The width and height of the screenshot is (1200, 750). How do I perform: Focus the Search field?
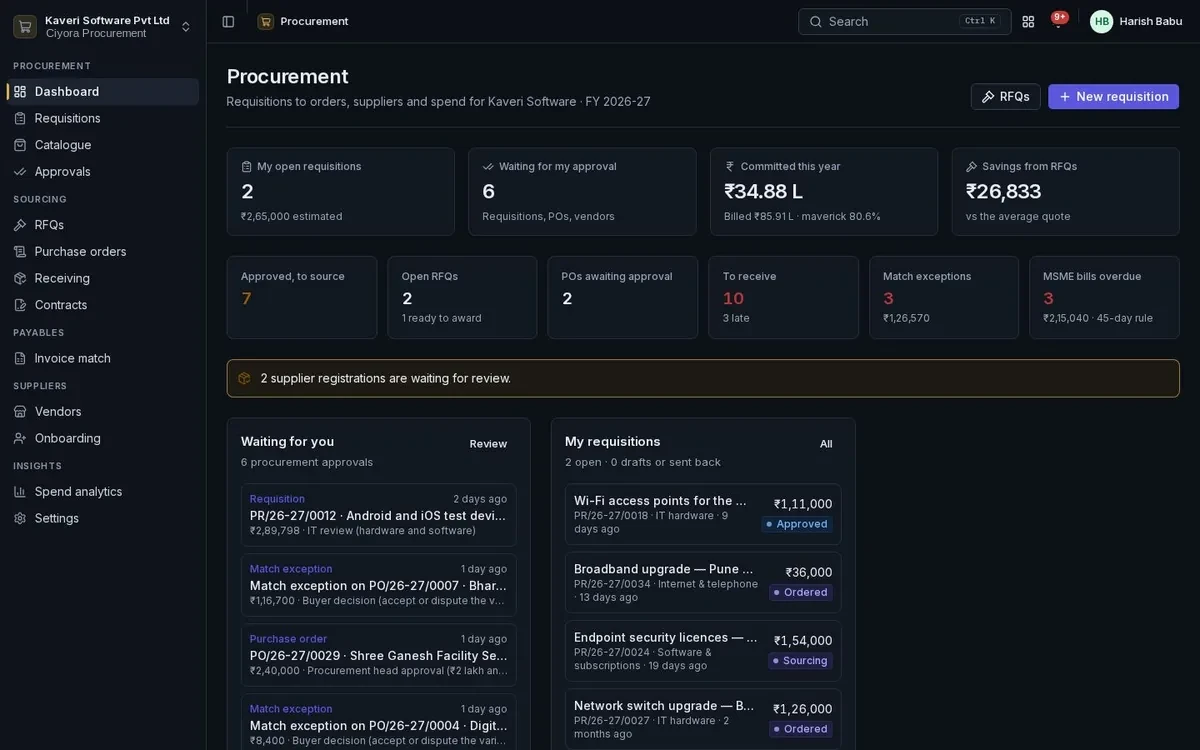(x=904, y=21)
